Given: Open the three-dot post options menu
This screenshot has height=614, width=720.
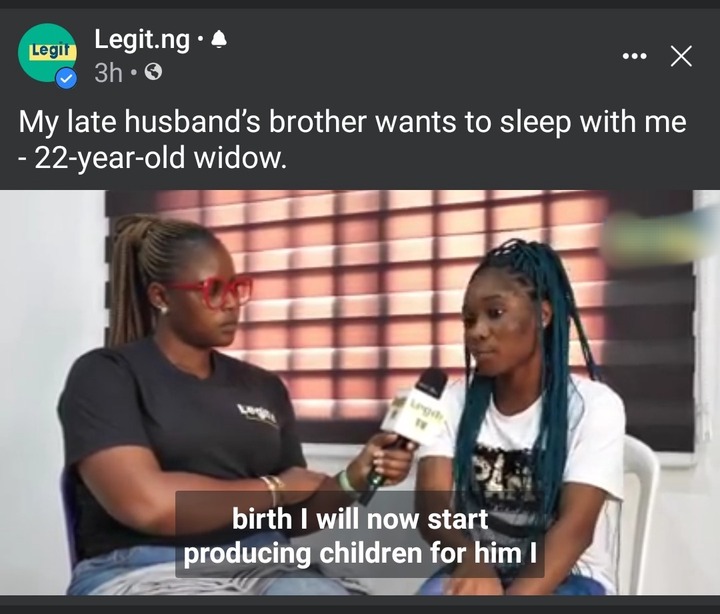Looking at the screenshot, I should coord(635,56).
